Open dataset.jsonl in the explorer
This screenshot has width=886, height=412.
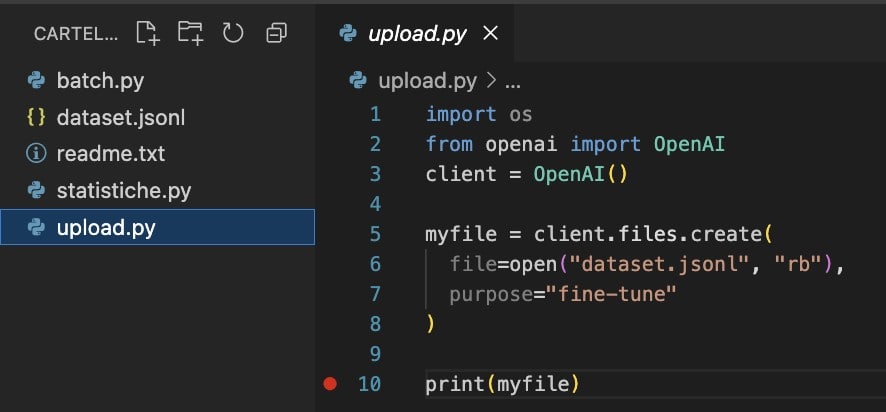point(120,118)
